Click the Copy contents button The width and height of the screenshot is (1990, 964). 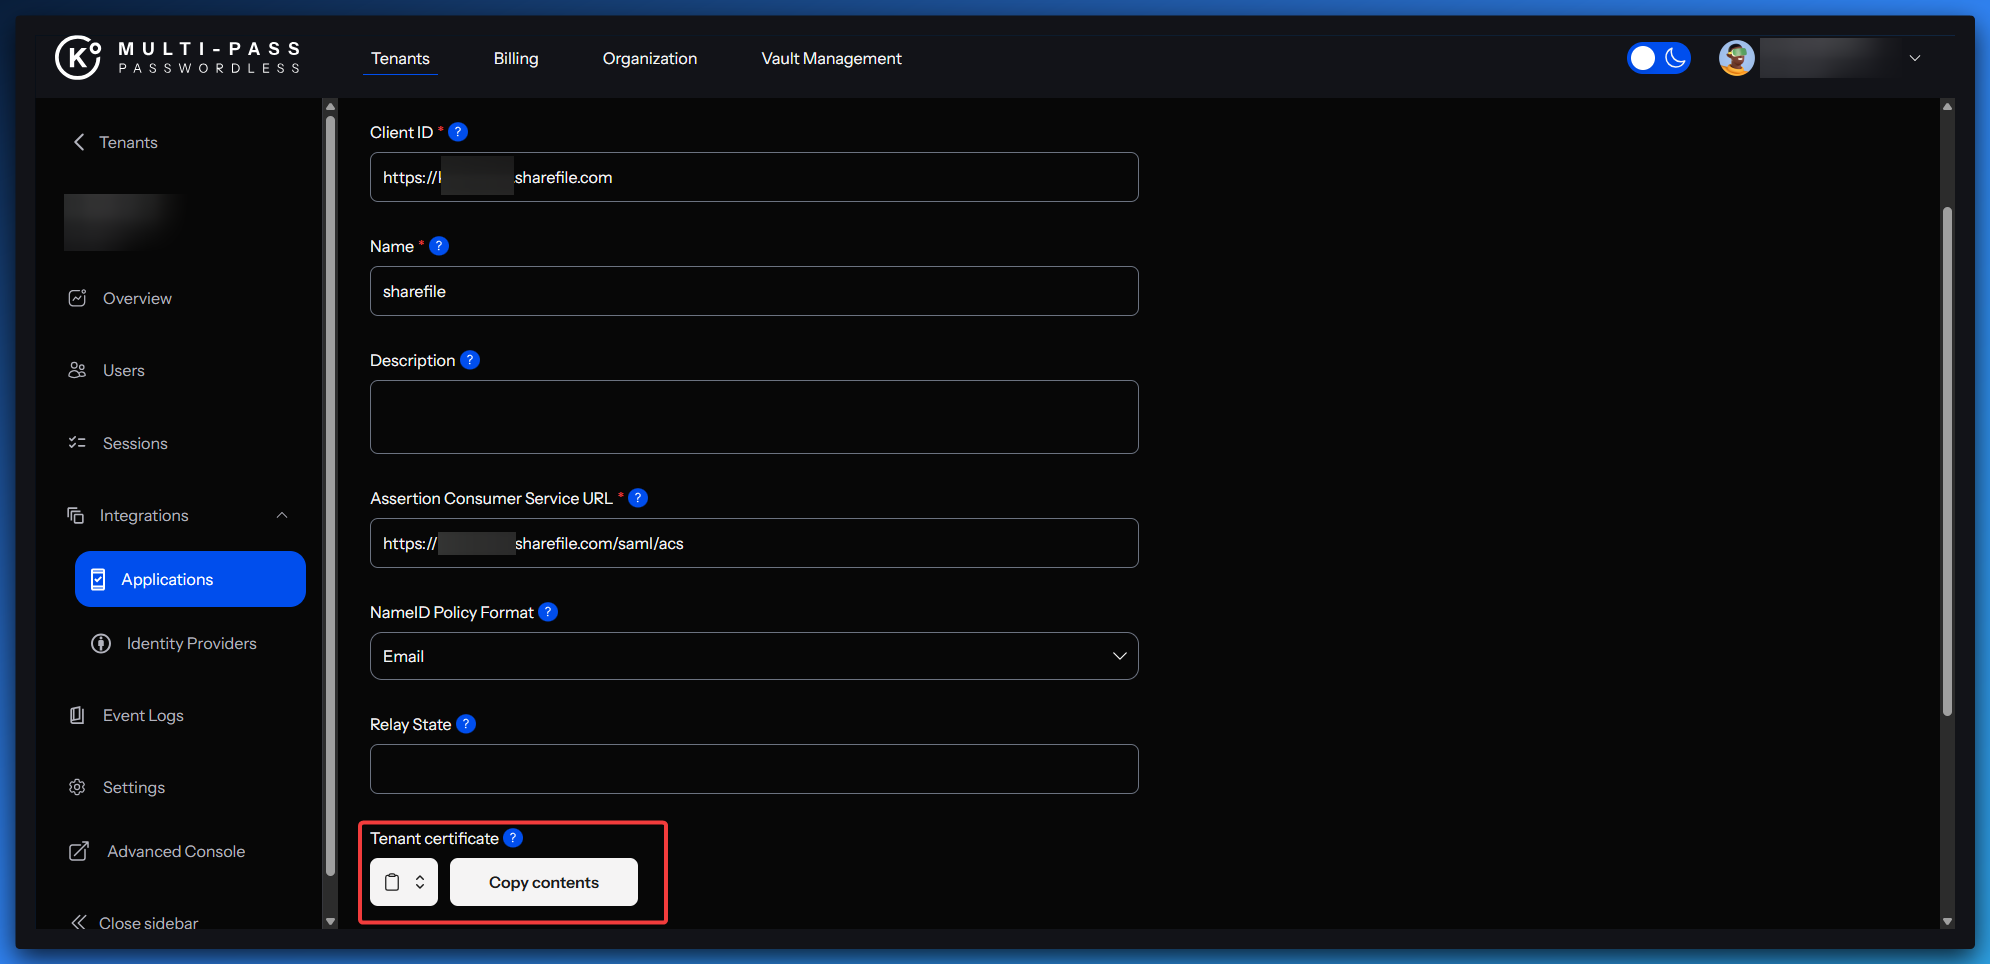click(544, 882)
